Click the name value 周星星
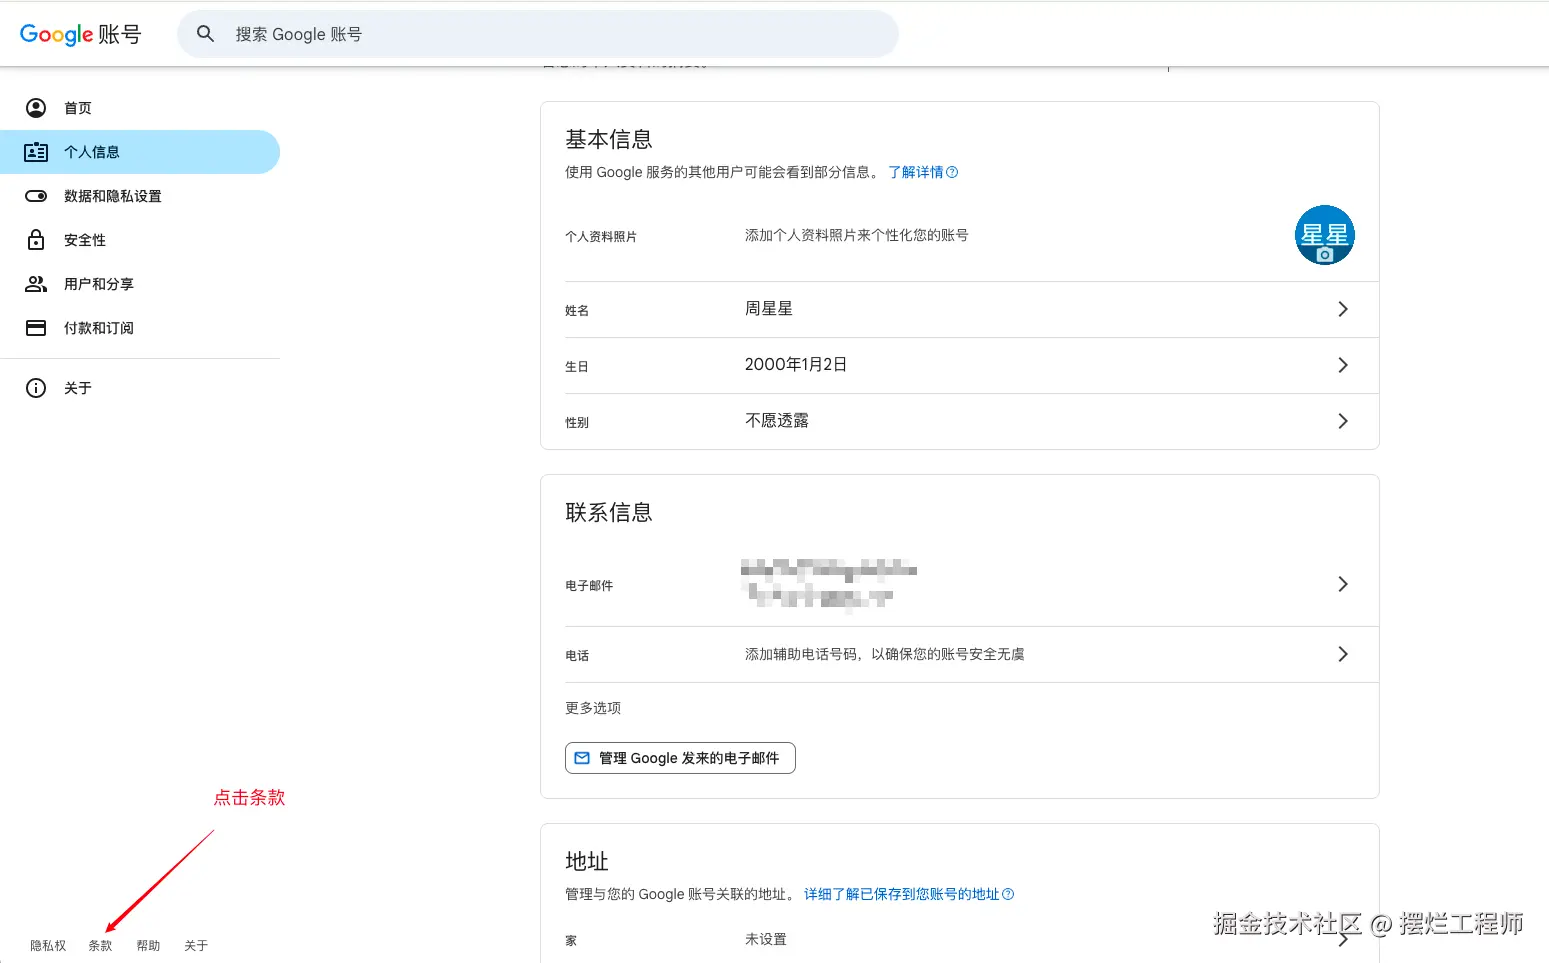The height and width of the screenshot is (963, 1549). pos(769,309)
